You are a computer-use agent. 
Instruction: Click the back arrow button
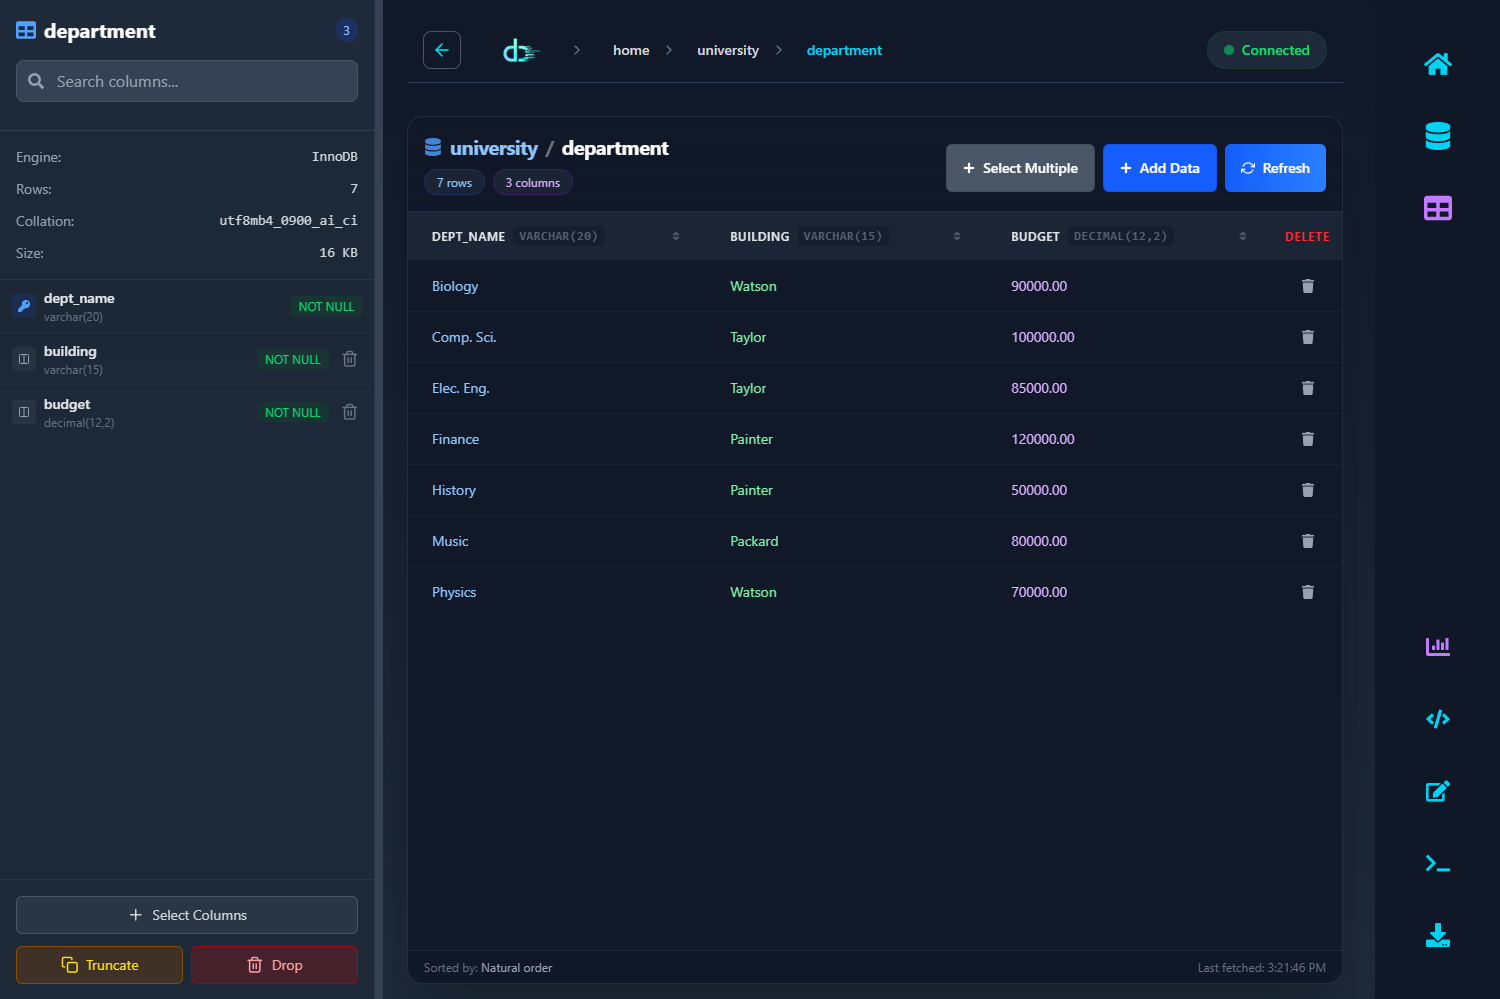[x=442, y=50]
